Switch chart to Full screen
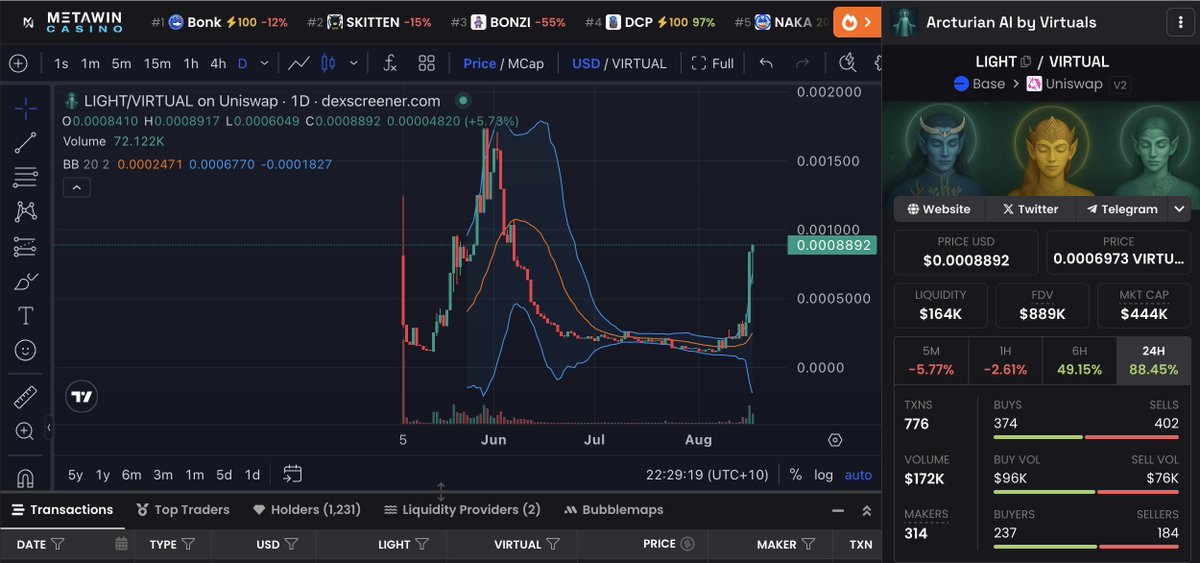This screenshot has height=563, width=1200. coord(713,63)
